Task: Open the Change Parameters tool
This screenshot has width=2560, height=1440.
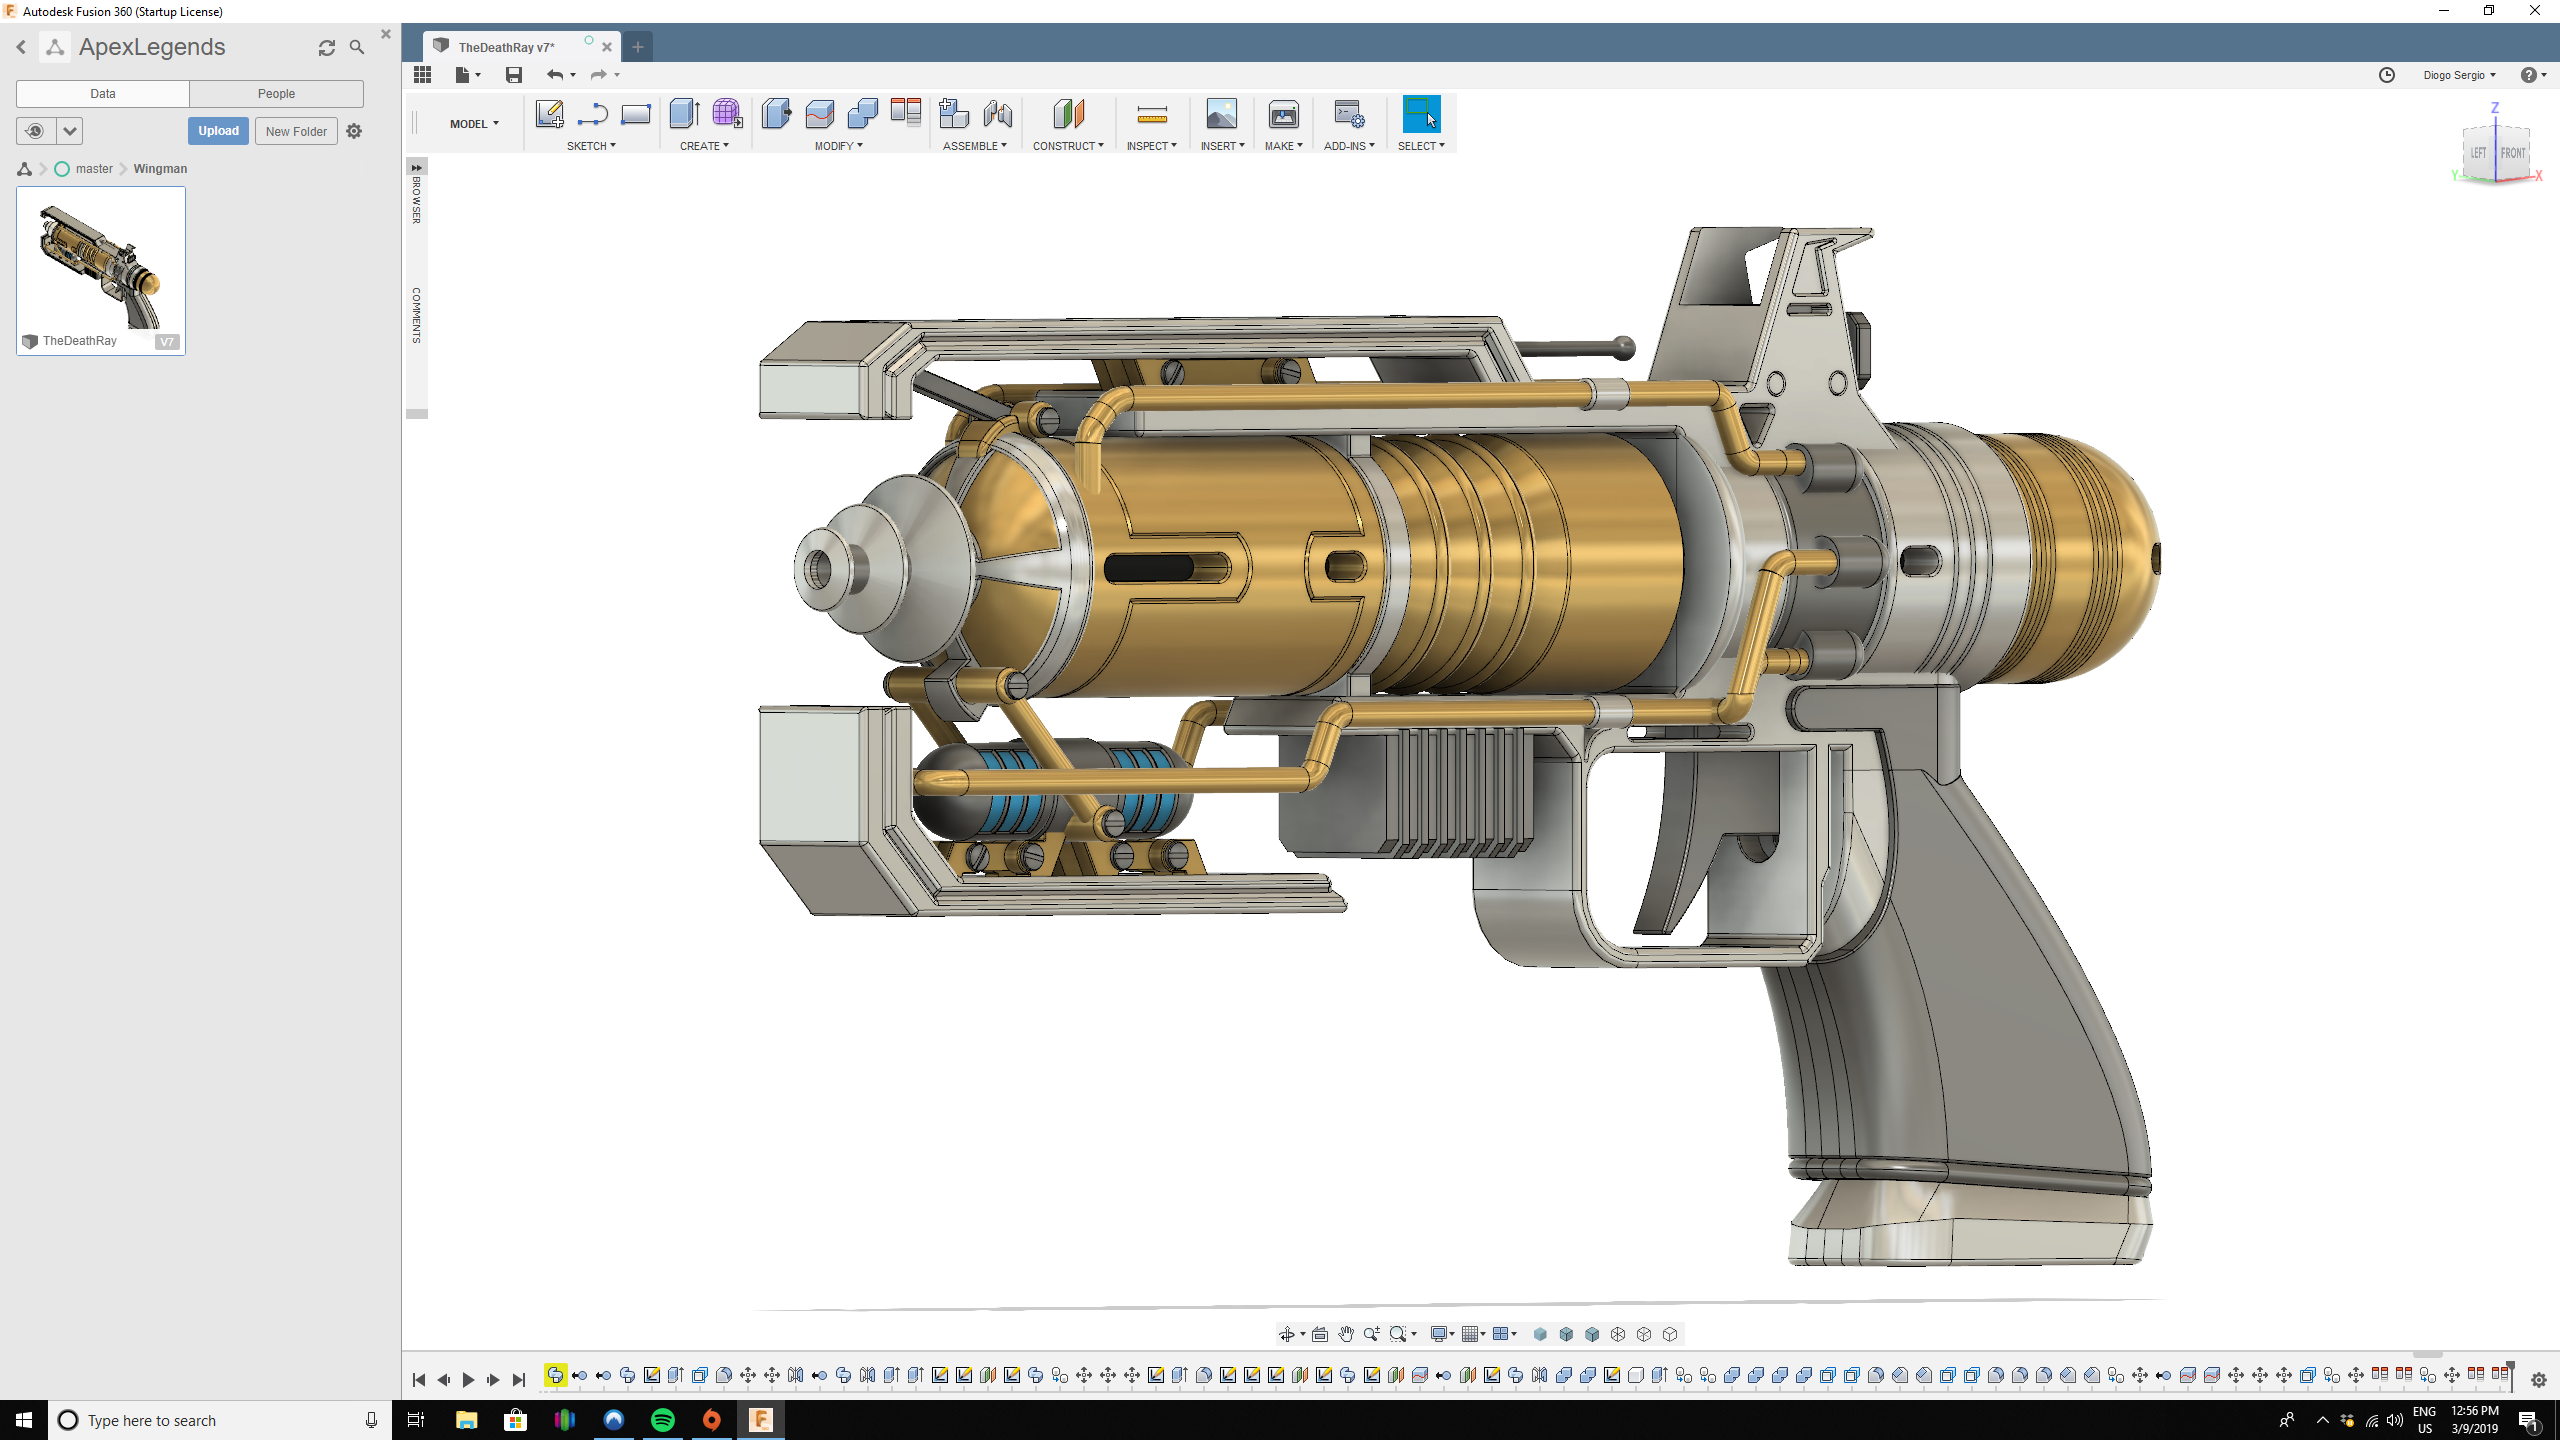Action: [x=906, y=112]
